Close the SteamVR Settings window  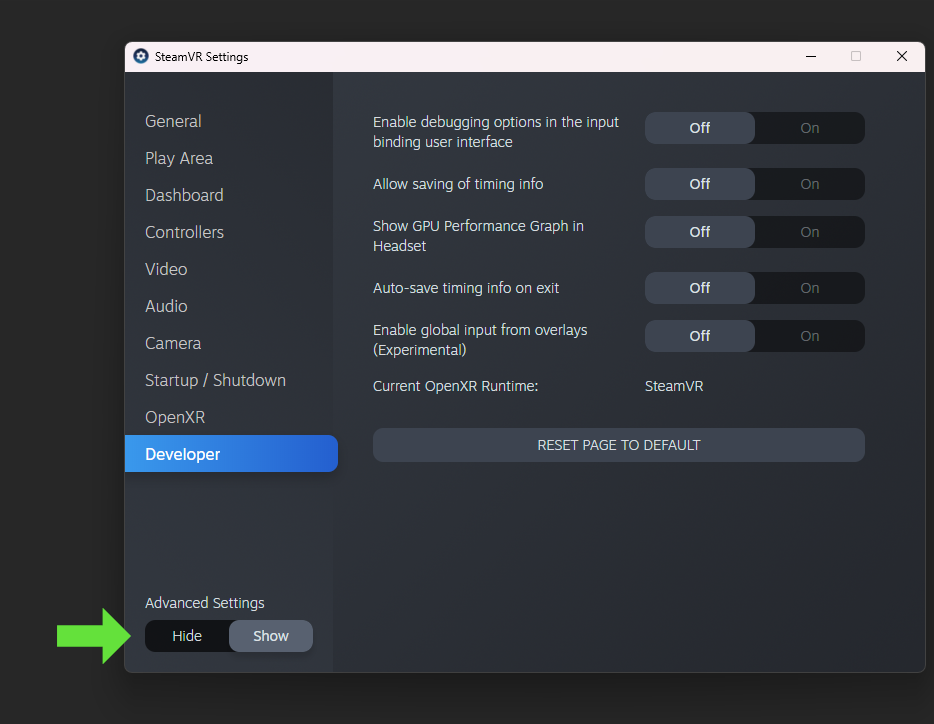(902, 56)
